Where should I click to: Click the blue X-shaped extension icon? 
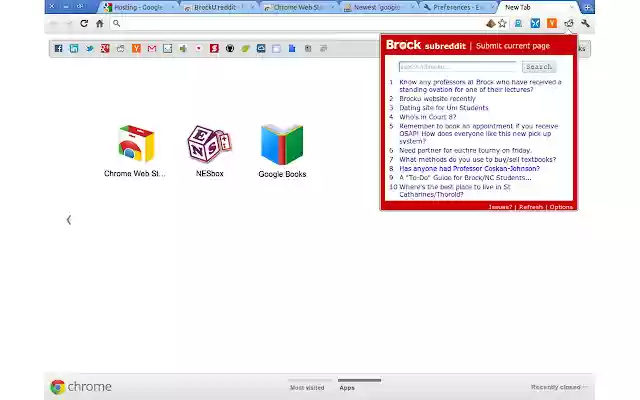click(535, 23)
